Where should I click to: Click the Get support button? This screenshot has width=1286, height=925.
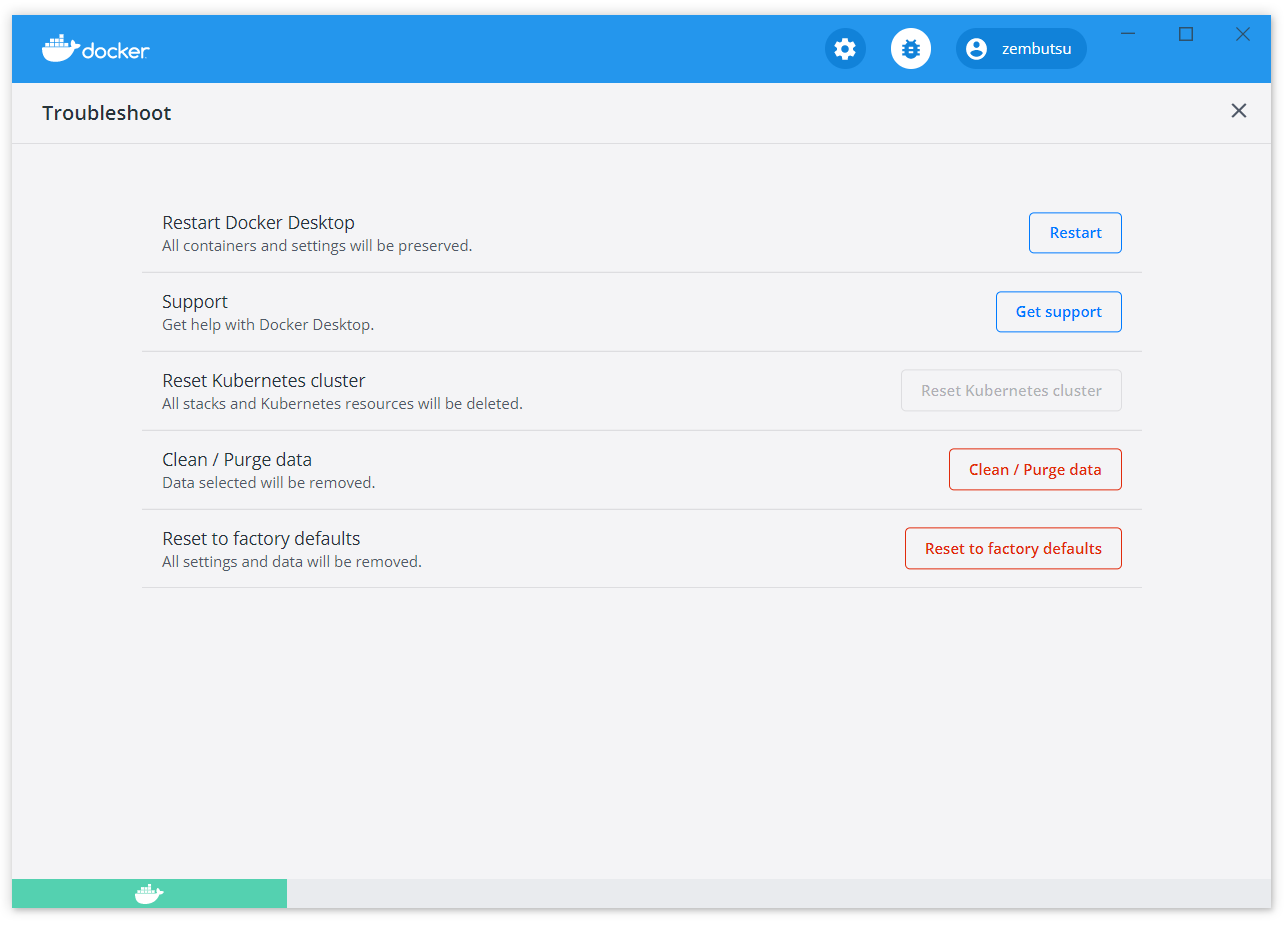click(x=1058, y=312)
